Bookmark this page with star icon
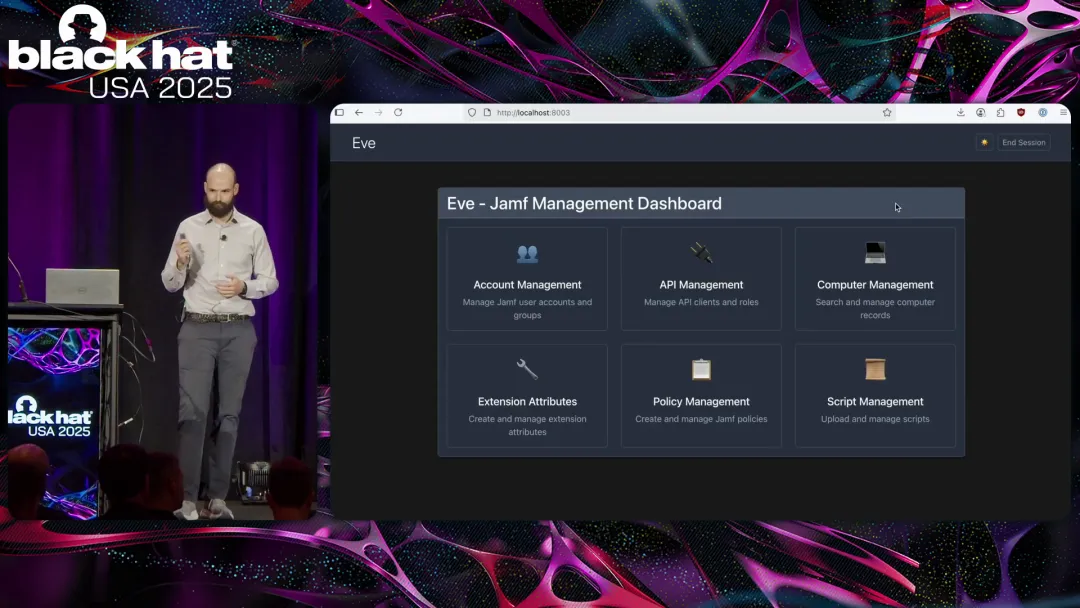This screenshot has width=1080, height=608. 887,112
